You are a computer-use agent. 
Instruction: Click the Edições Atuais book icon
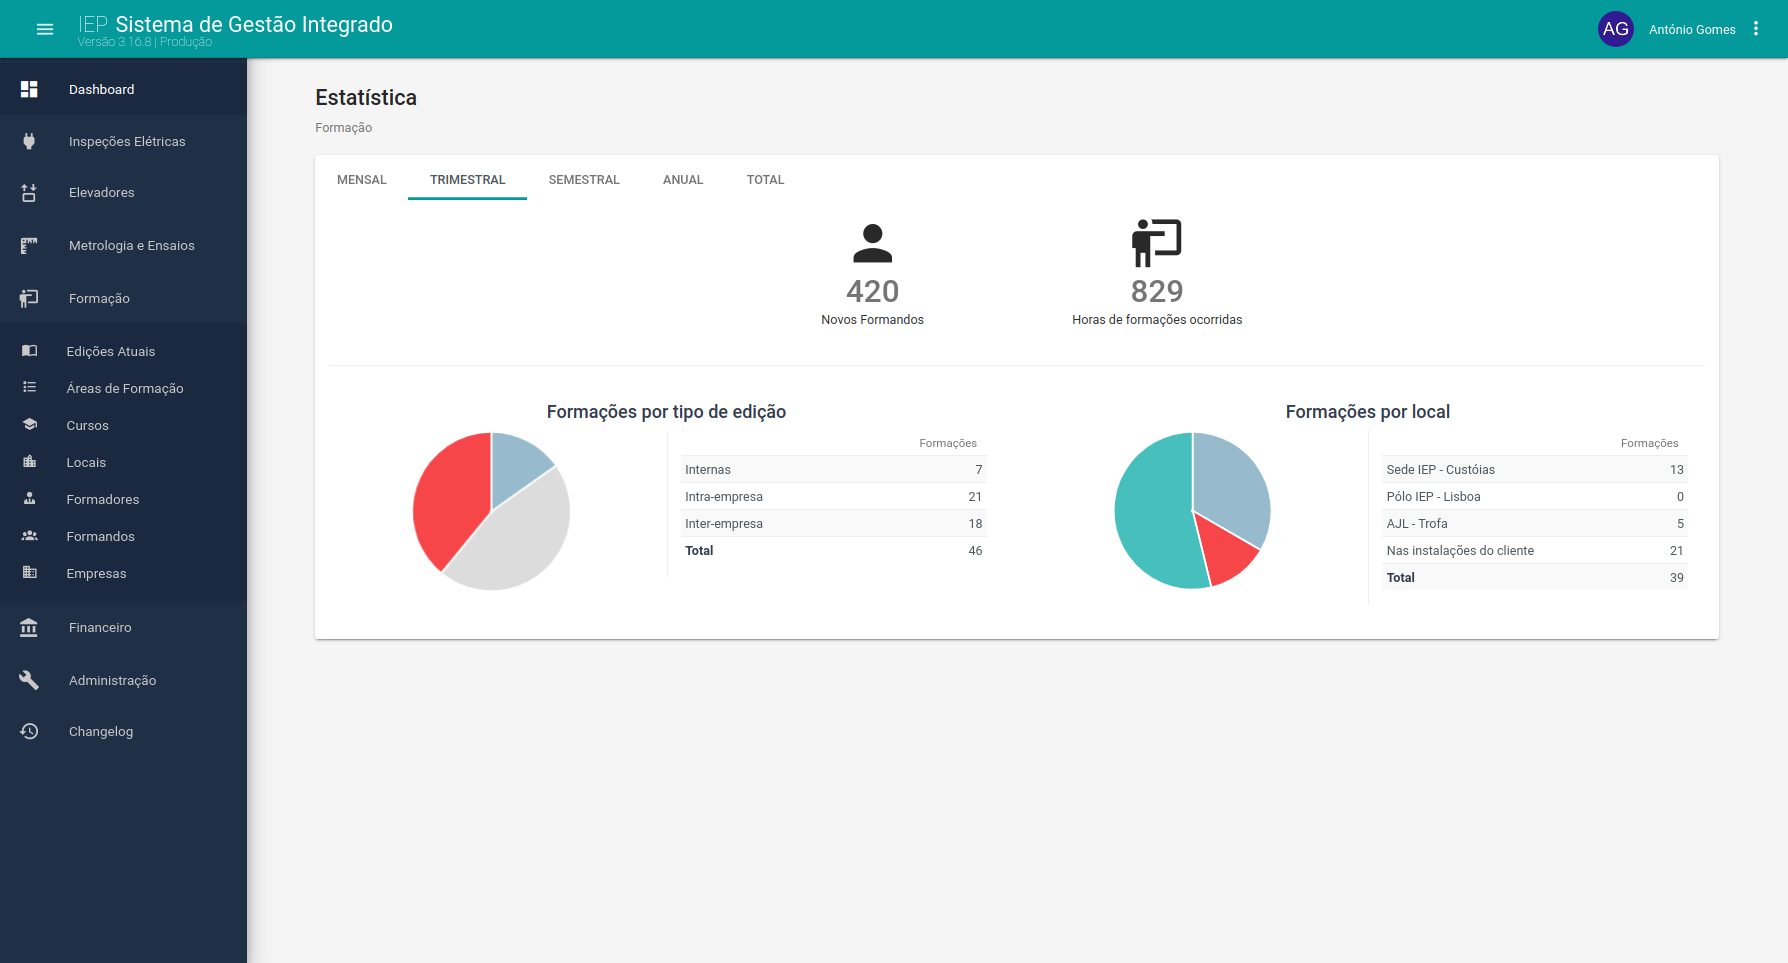click(x=30, y=351)
